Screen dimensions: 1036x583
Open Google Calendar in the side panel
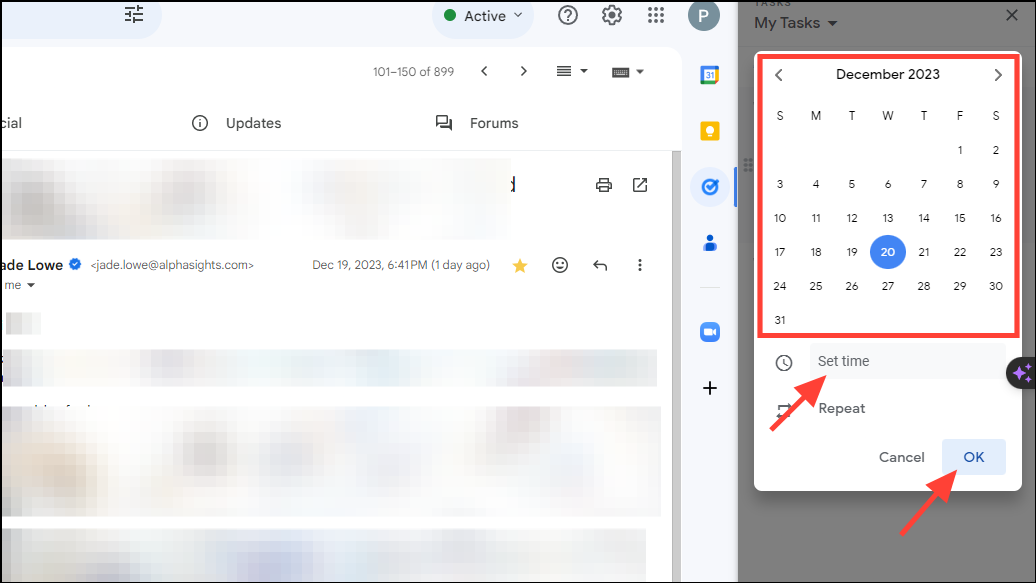pyautogui.click(x=710, y=74)
